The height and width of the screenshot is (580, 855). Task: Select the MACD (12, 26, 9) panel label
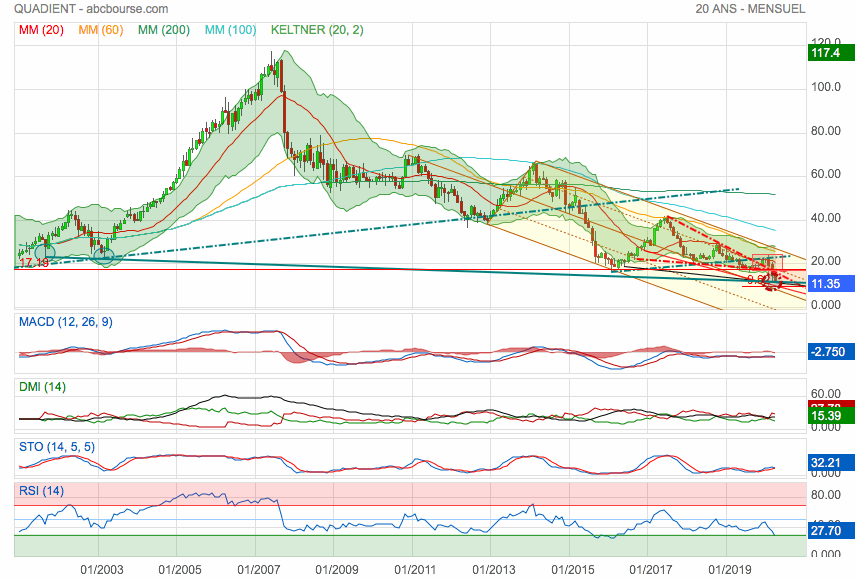point(68,321)
